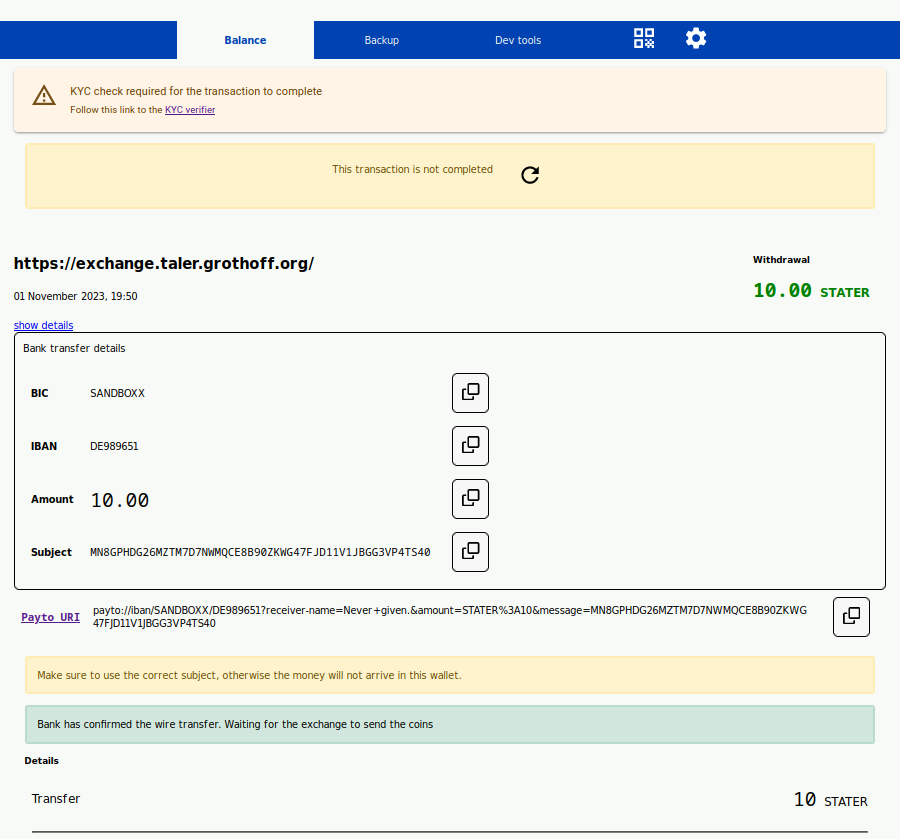Select the exchange URL heading text
The width and height of the screenshot is (900, 839).
coord(164,264)
